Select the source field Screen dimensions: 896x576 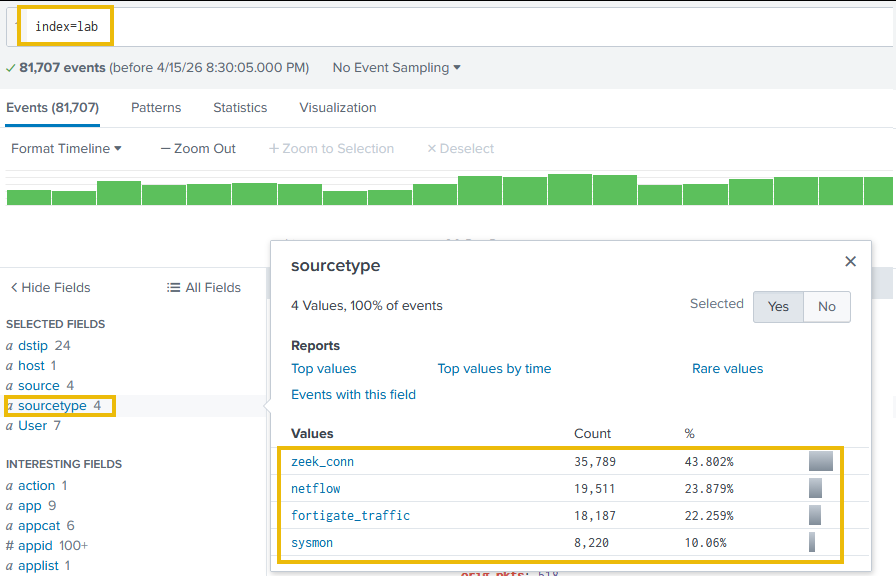point(39,386)
